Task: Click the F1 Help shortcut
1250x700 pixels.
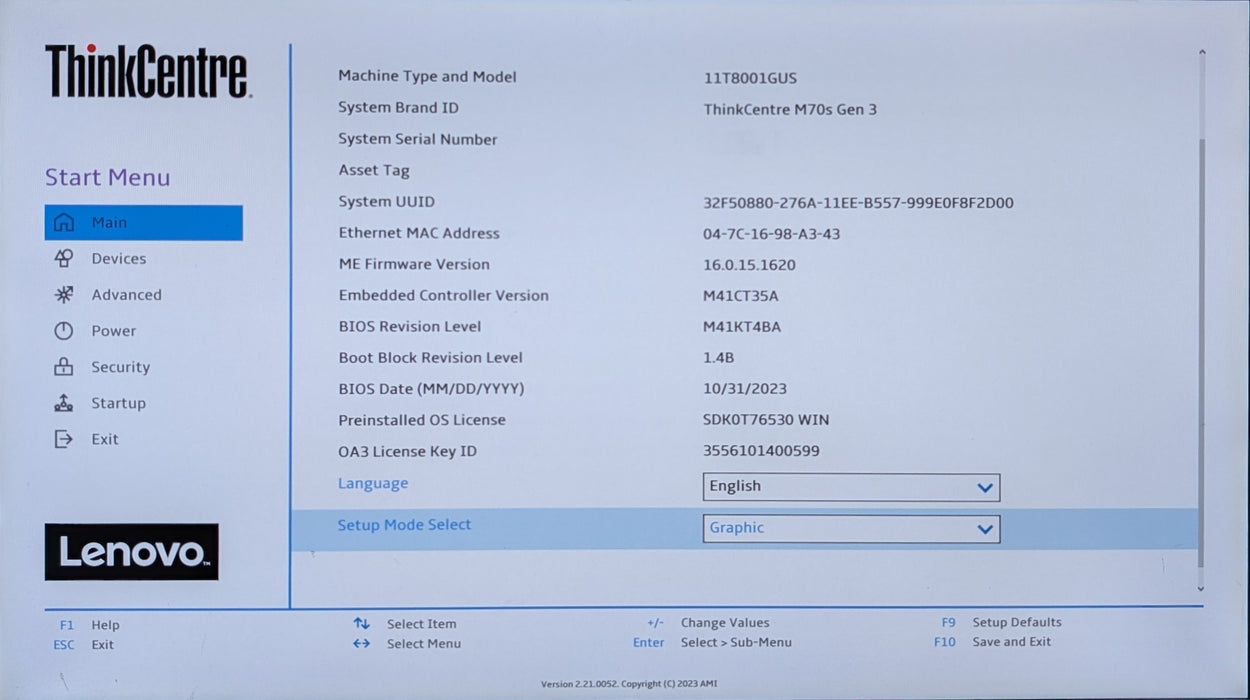Action: click(89, 625)
